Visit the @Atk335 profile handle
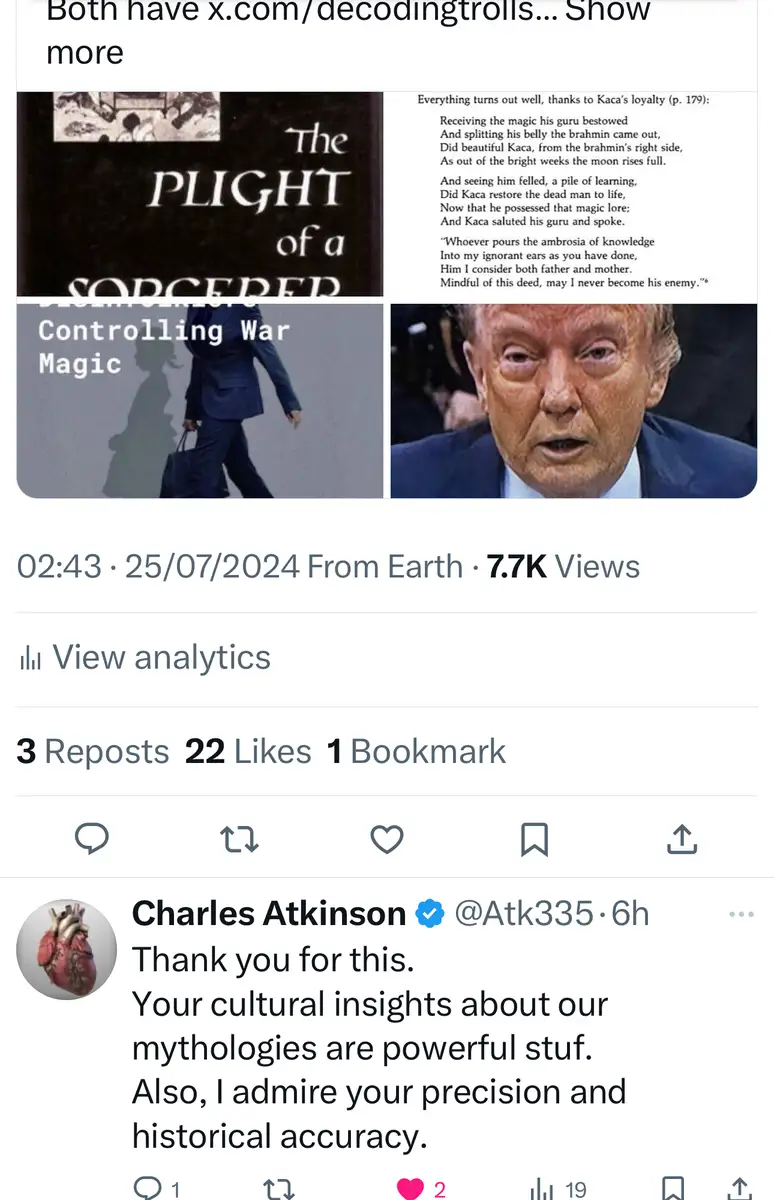 (x=524, y=913)
